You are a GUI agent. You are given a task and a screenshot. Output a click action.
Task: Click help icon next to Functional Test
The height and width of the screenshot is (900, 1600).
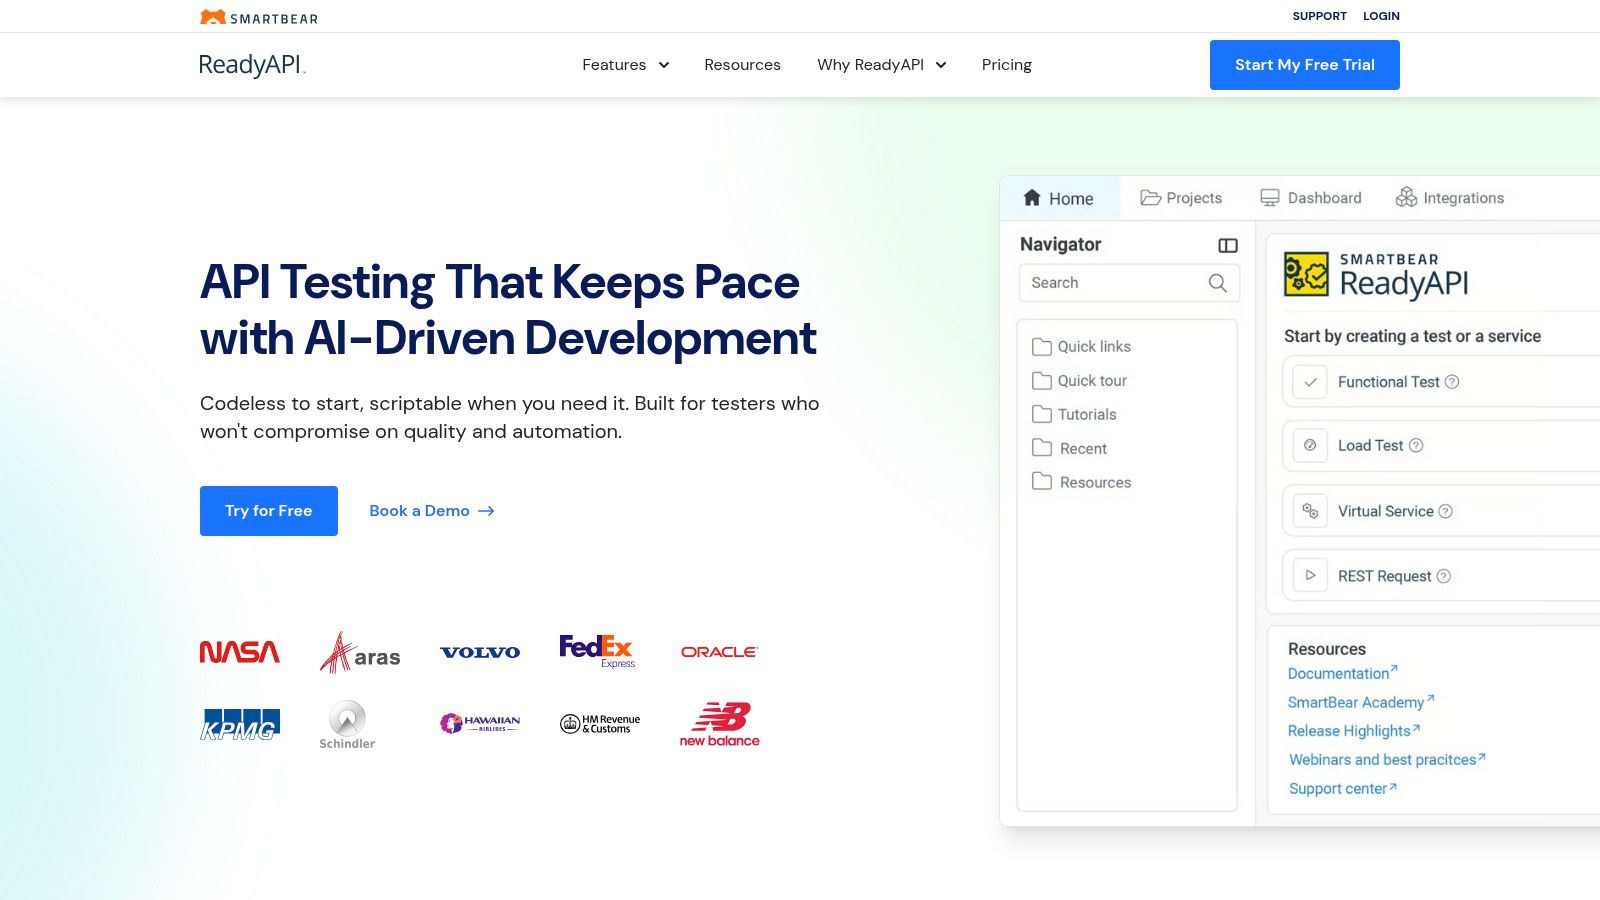click(1452, 382)
